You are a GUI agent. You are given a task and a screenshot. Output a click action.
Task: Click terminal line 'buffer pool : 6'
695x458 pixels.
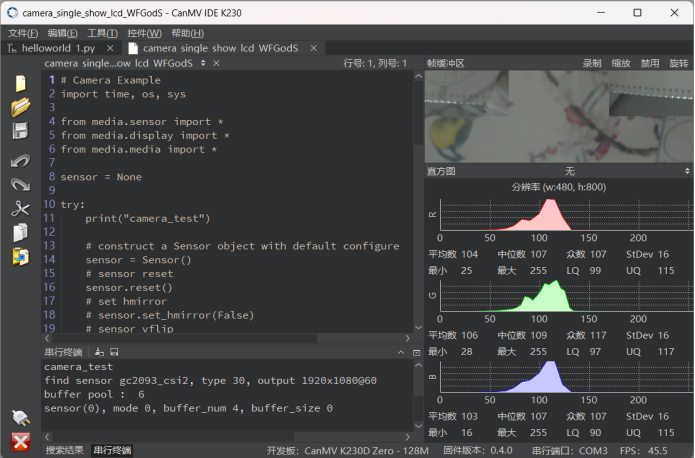click(x=94, y=394)
